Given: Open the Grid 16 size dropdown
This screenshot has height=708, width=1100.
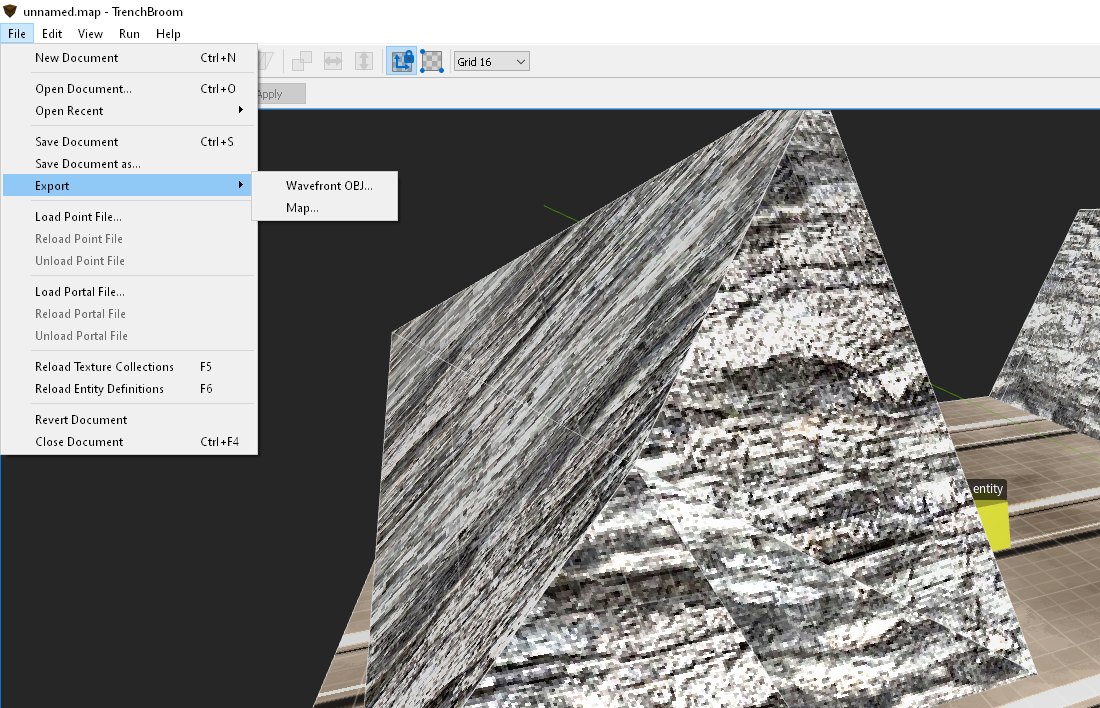Looking at the screenshot, I should pos(491,62).
